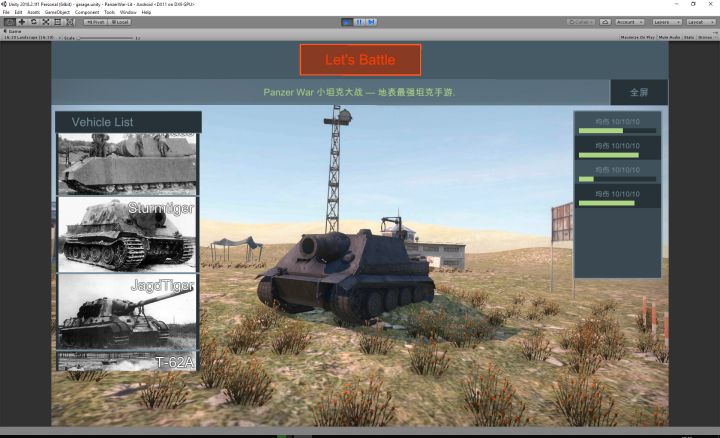
Task: Click the 全屏 fullscreen button
Action: (x=639, y=92)
